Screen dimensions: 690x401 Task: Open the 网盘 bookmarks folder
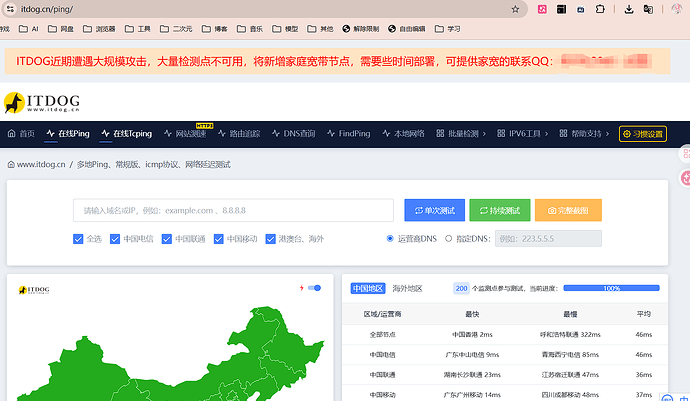coord(61,29)
